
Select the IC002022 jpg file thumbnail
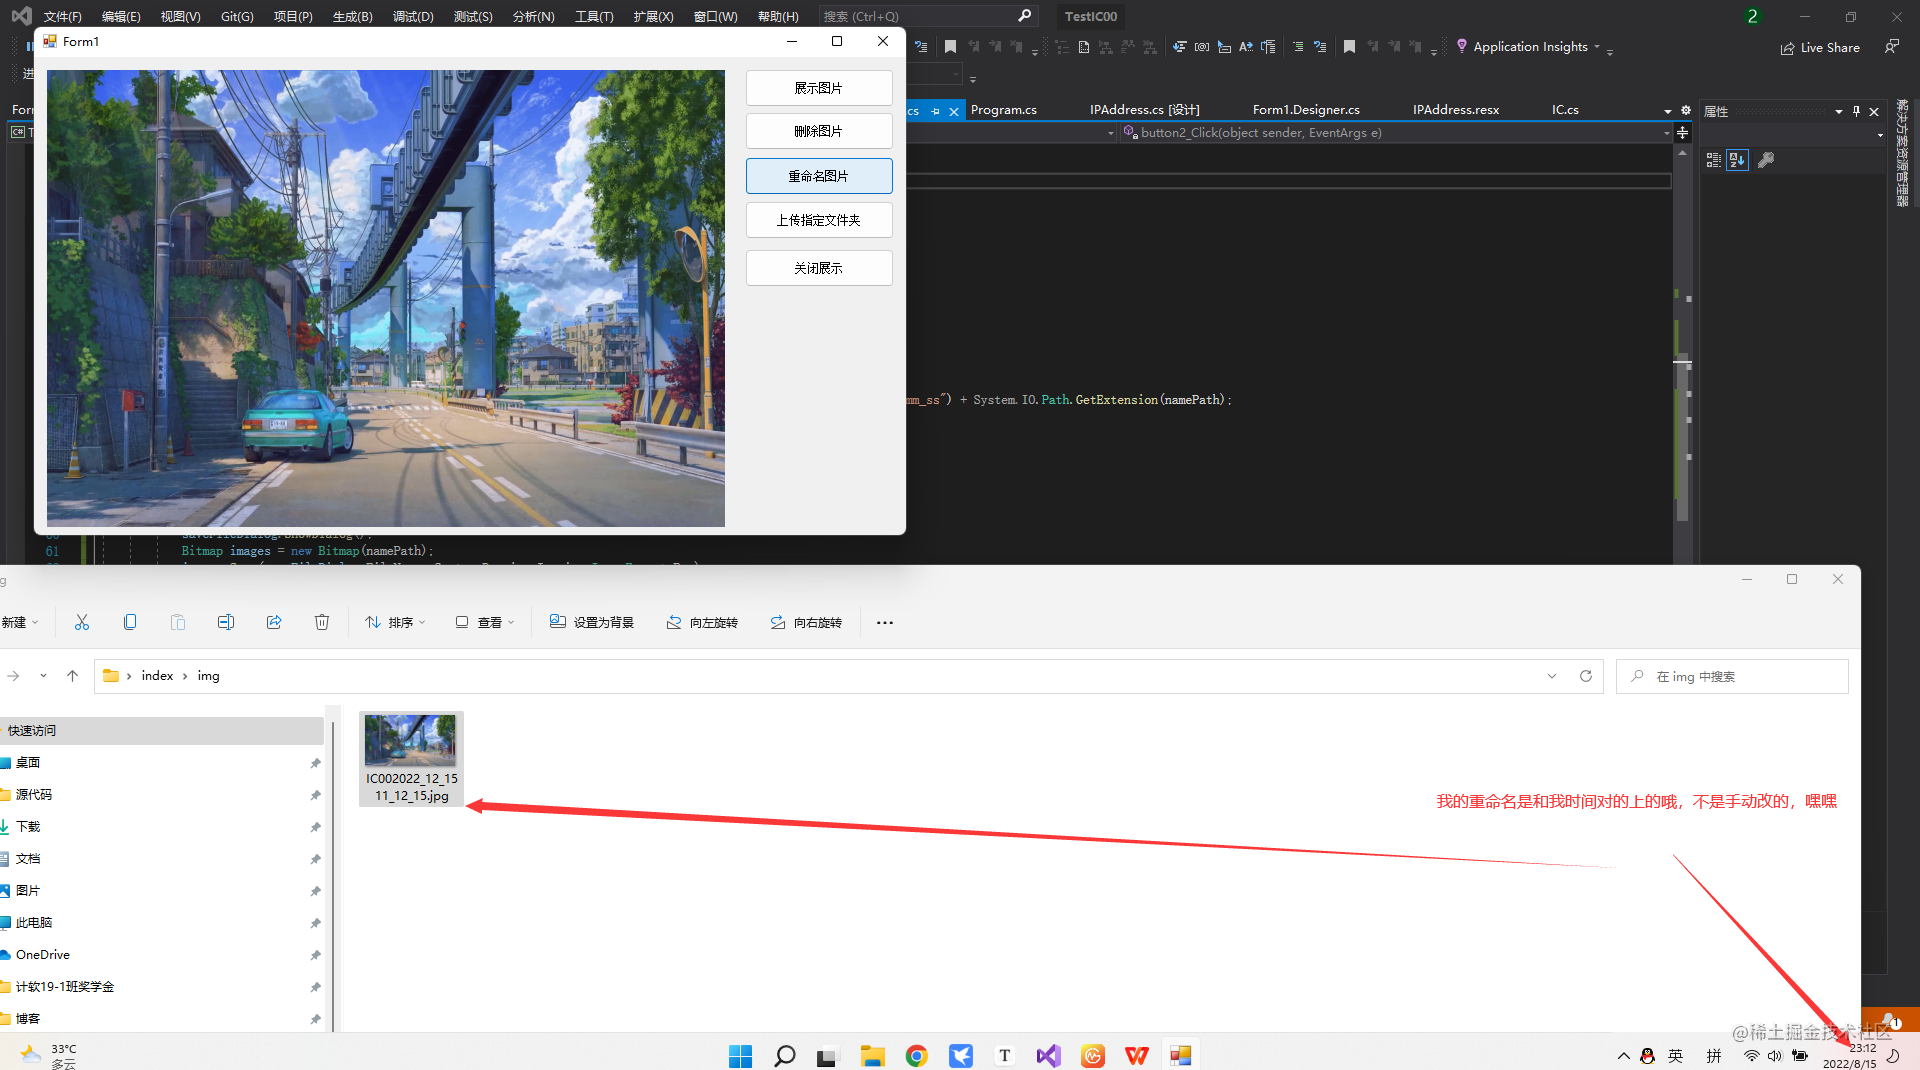[x=411, y=758]
